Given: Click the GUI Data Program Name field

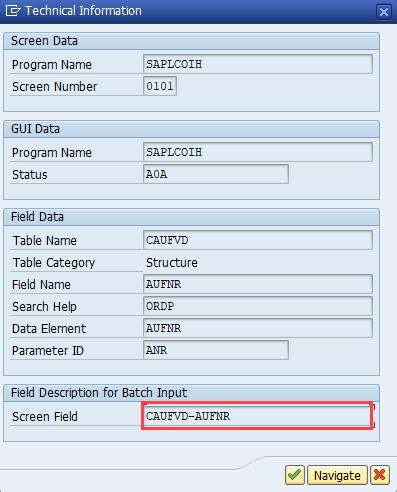Looking at the screenshot, I should 258,152.
